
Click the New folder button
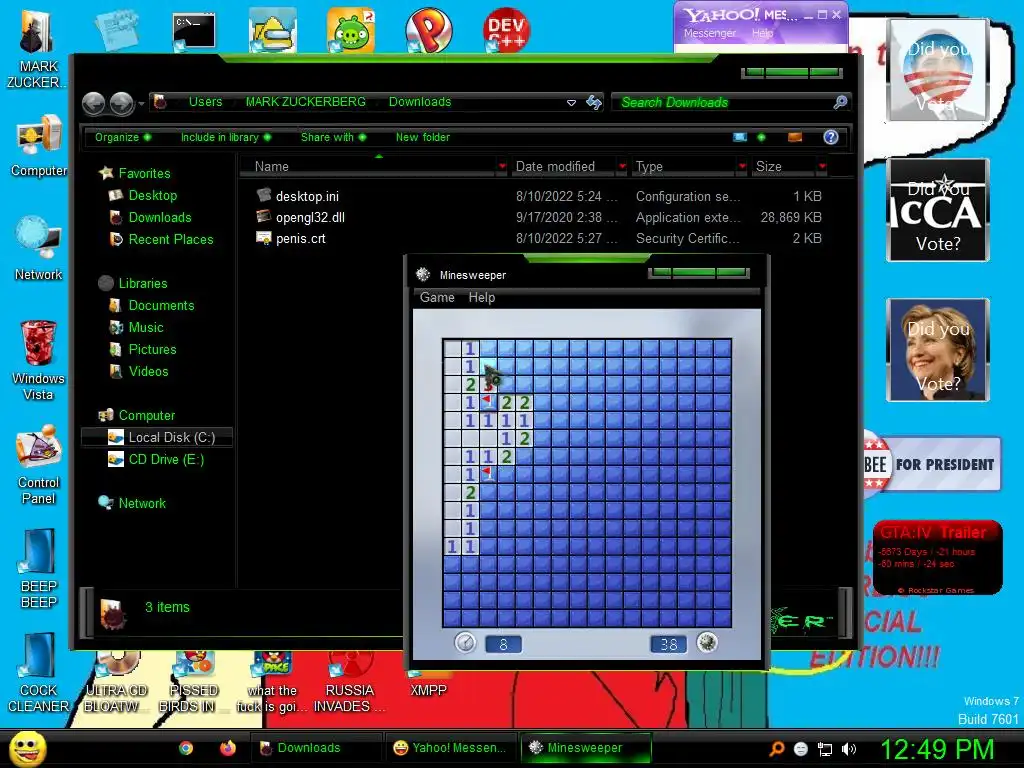tap(423, 137)
